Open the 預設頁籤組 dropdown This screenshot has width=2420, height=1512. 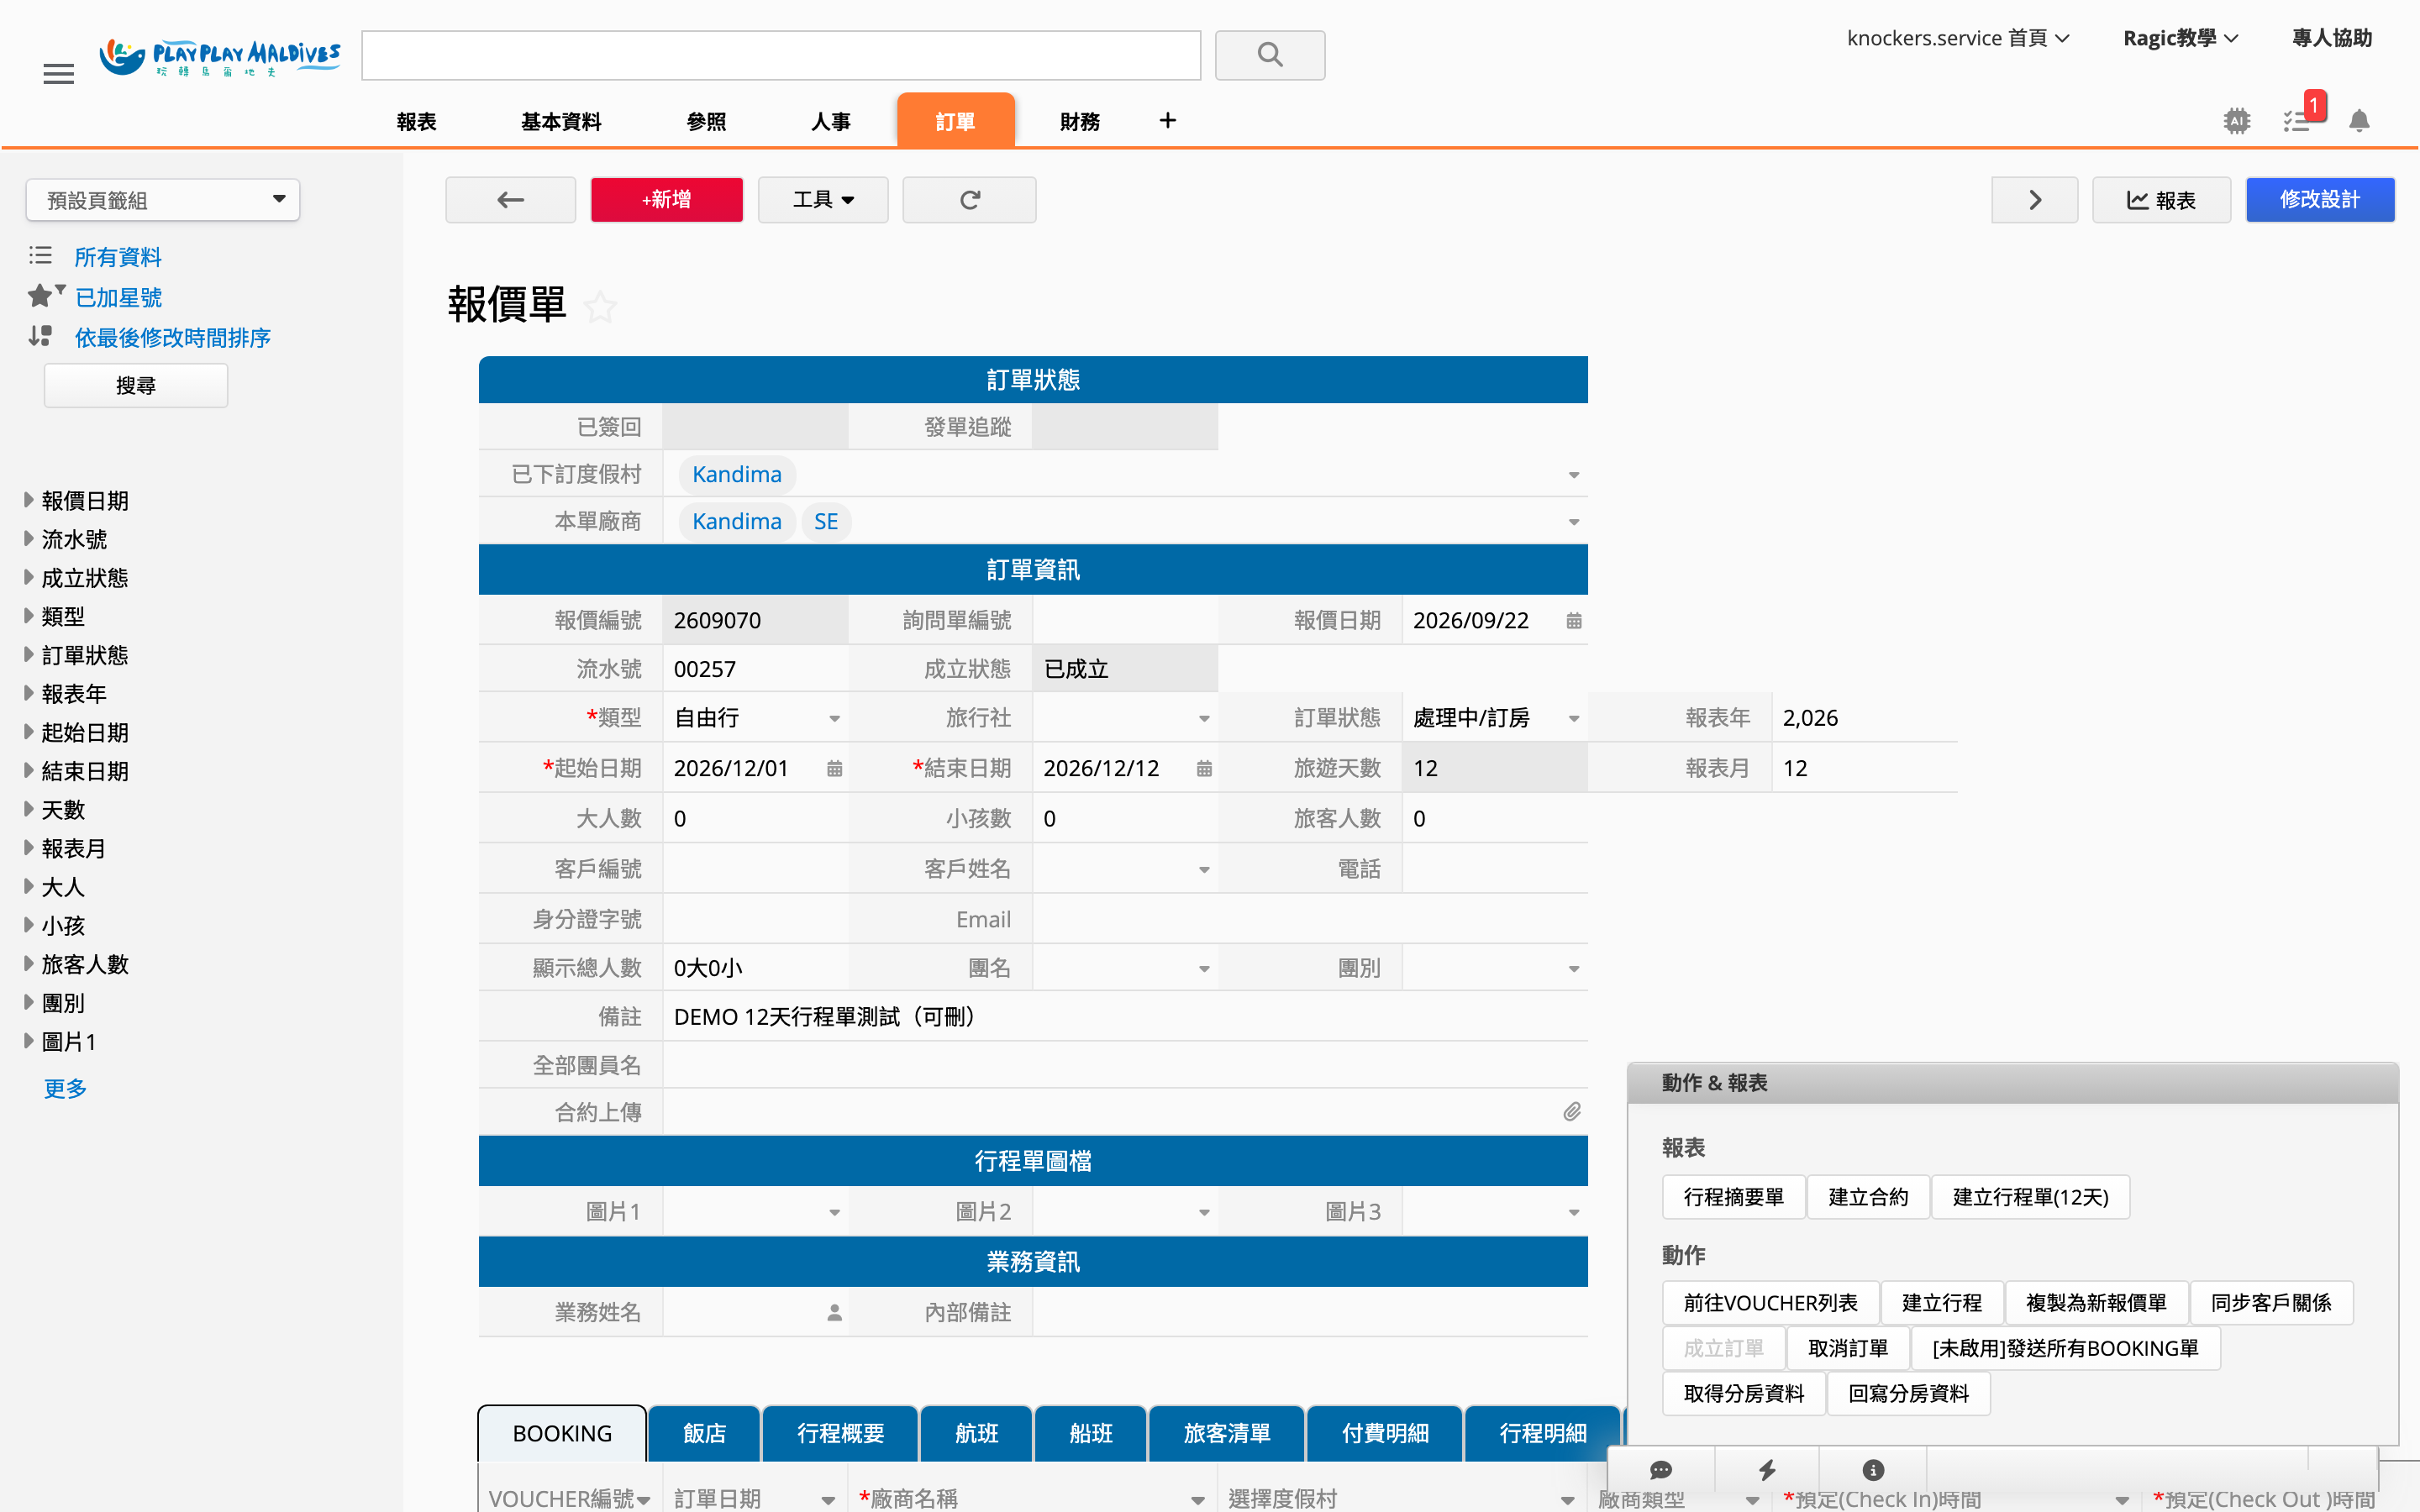(x=163, y=200)
